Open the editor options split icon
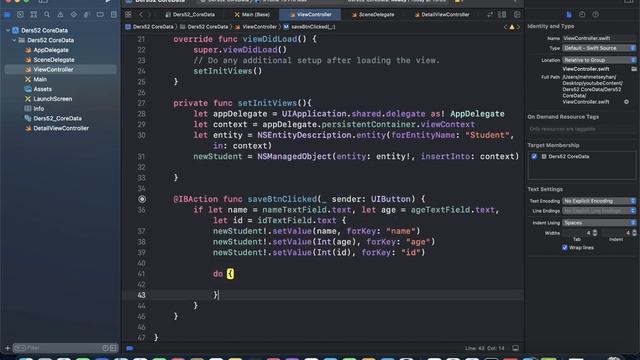 point(502,15)
